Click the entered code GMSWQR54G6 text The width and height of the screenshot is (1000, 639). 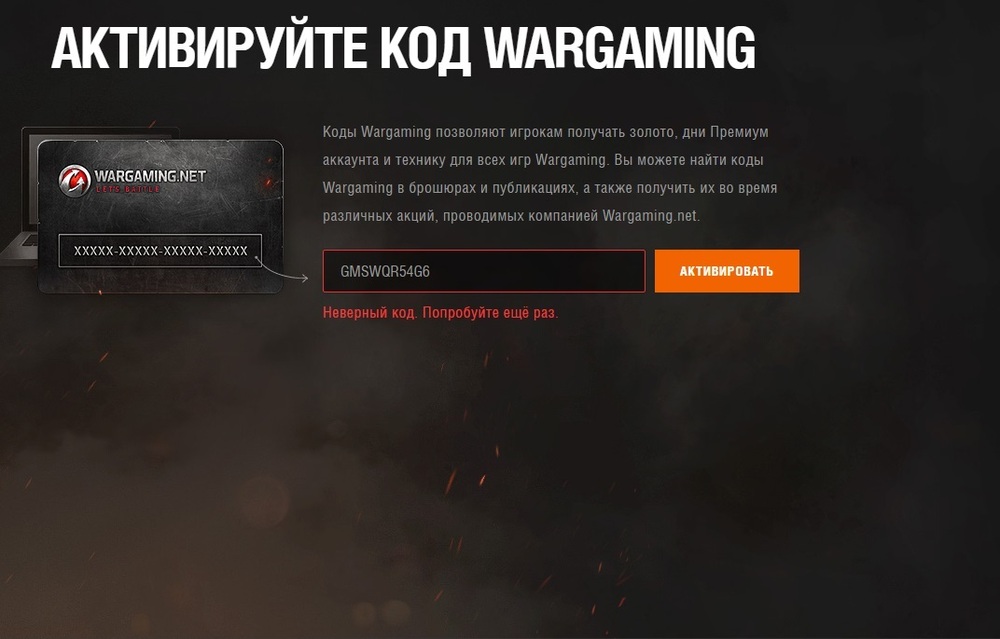[385, 272]
